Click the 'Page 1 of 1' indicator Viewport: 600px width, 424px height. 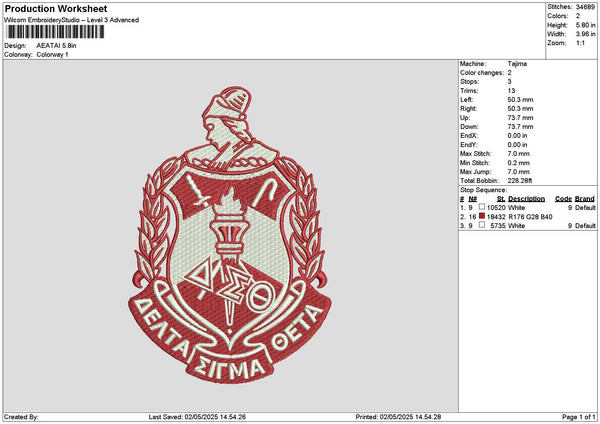click(x=579, y=417)
